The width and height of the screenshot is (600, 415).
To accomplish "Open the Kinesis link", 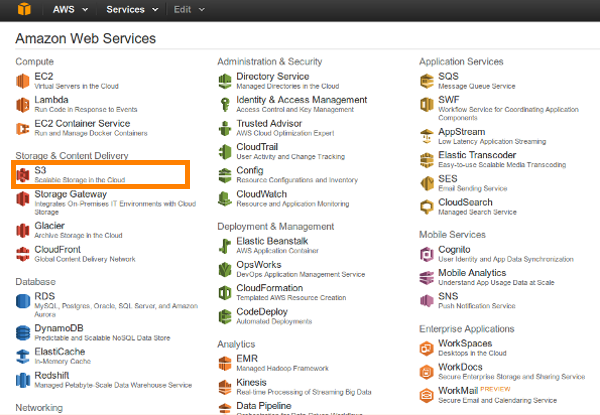I will click(x=251, y=382).
